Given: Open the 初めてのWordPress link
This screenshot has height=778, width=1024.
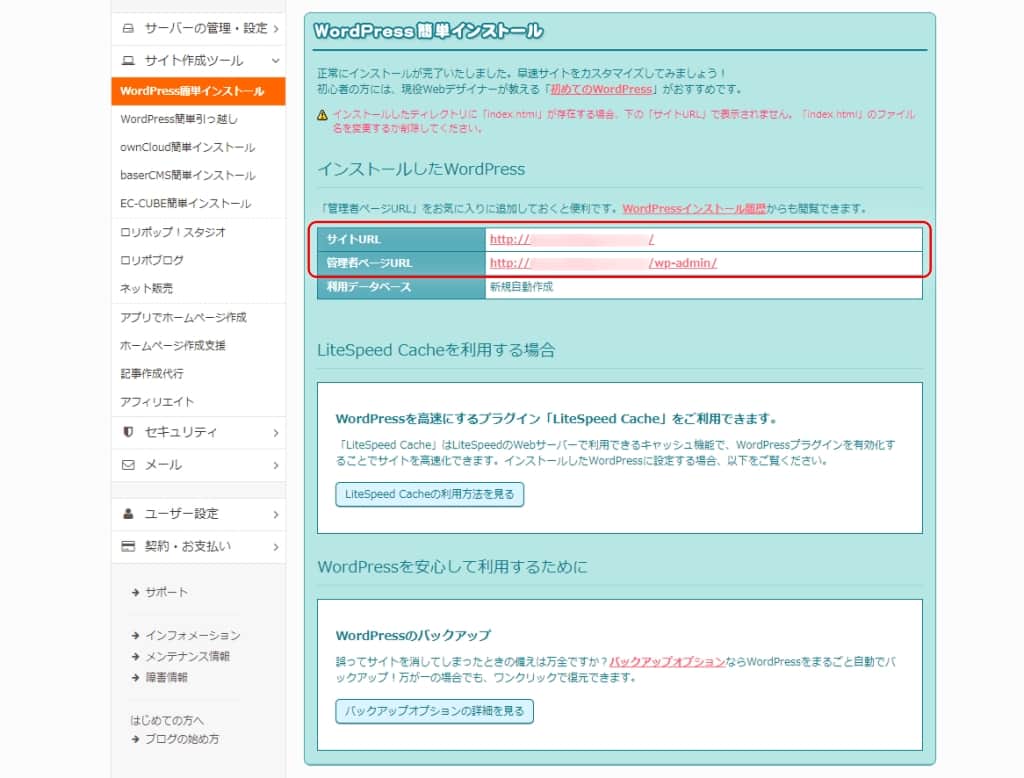Looking at the screenshot, I should point(601,89).
